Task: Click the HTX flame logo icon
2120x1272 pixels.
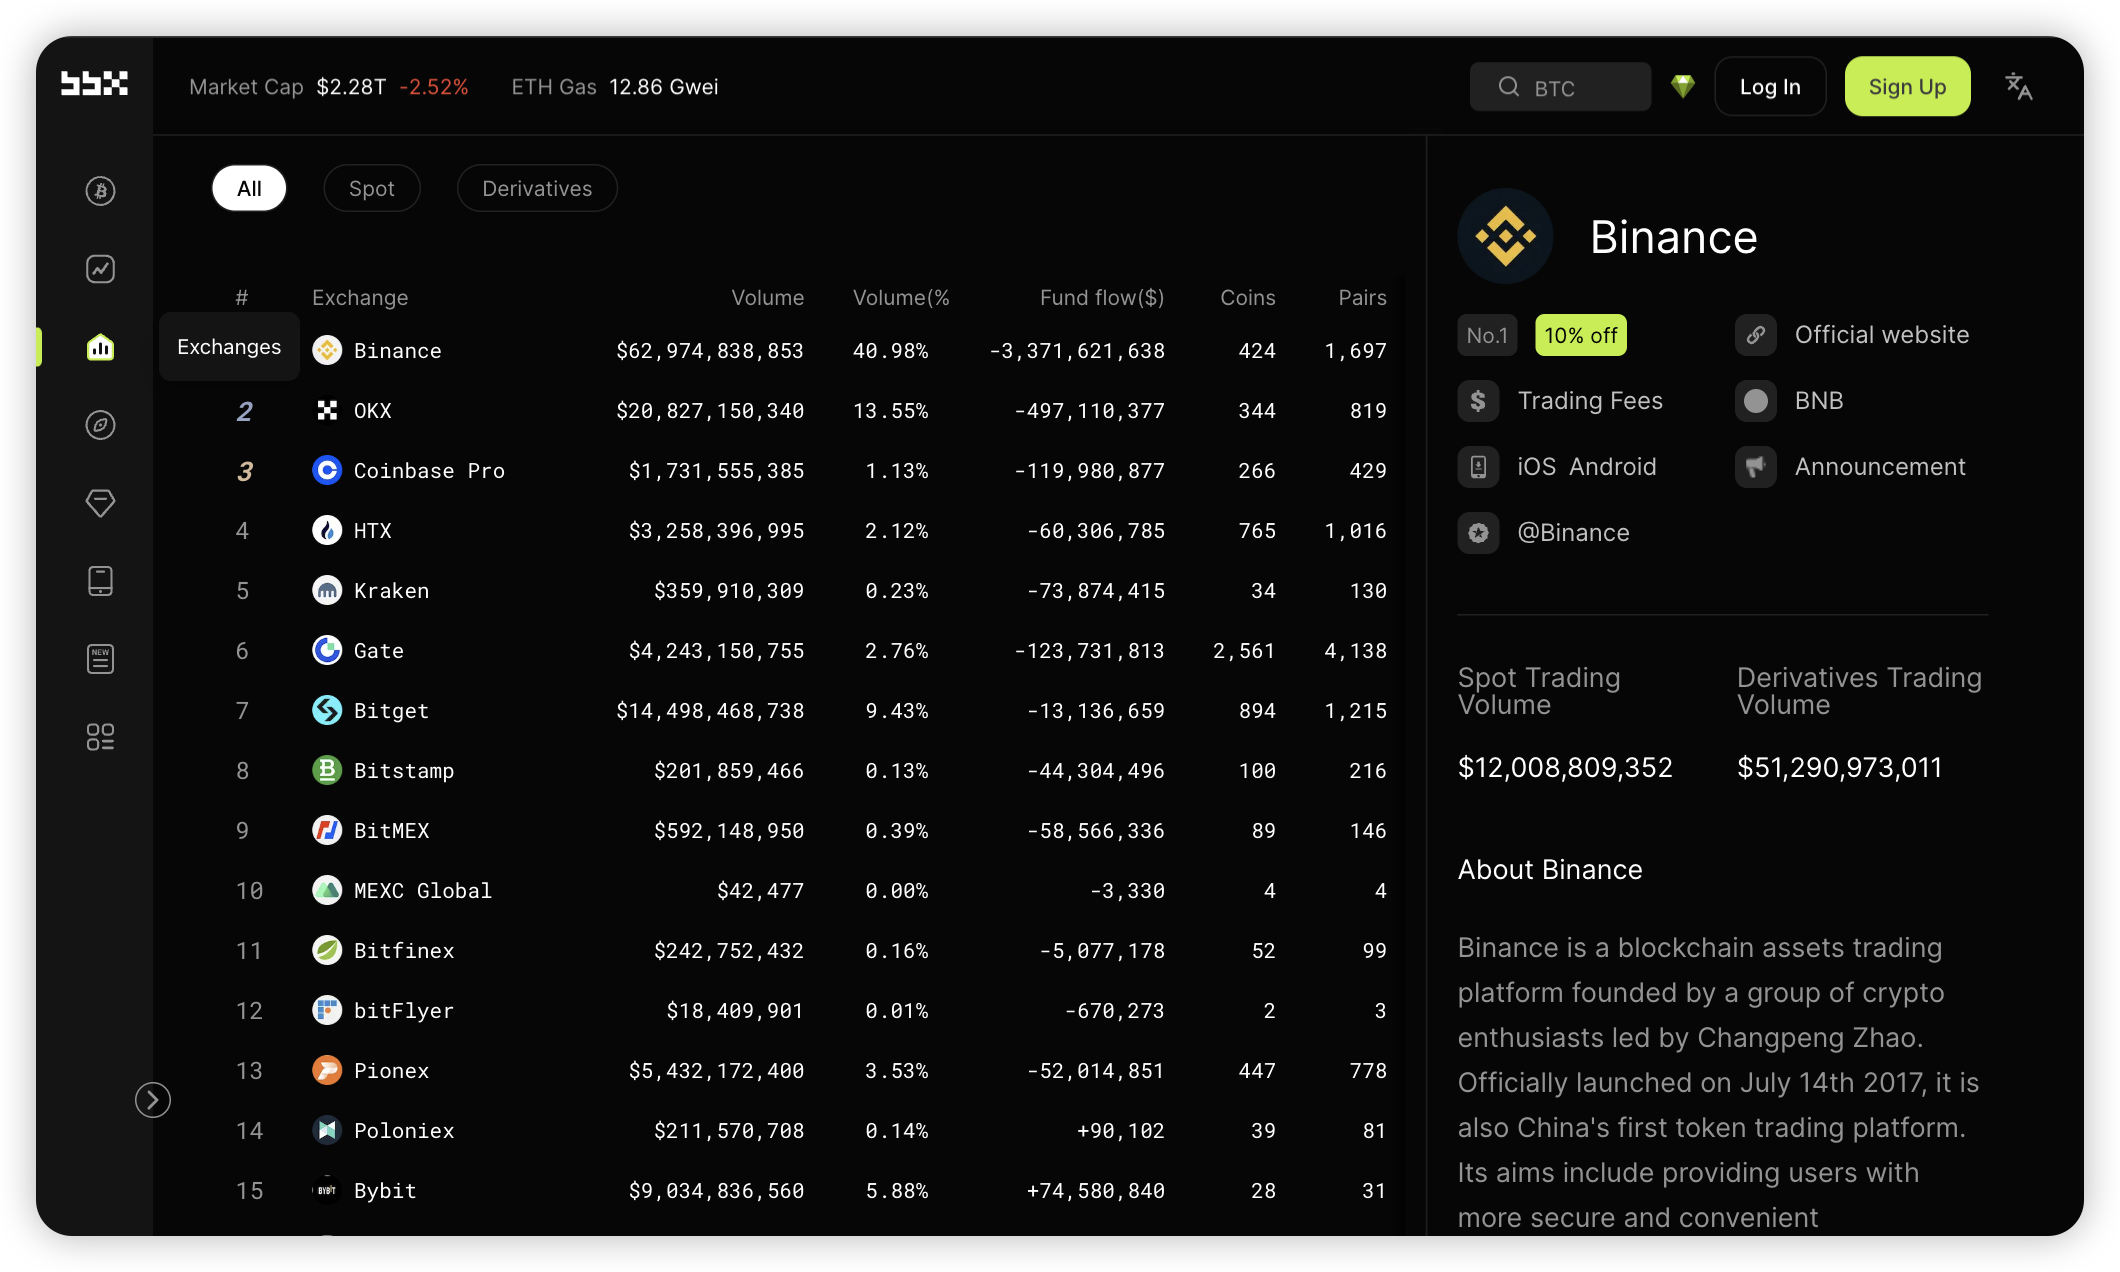Action: (327, 531)
